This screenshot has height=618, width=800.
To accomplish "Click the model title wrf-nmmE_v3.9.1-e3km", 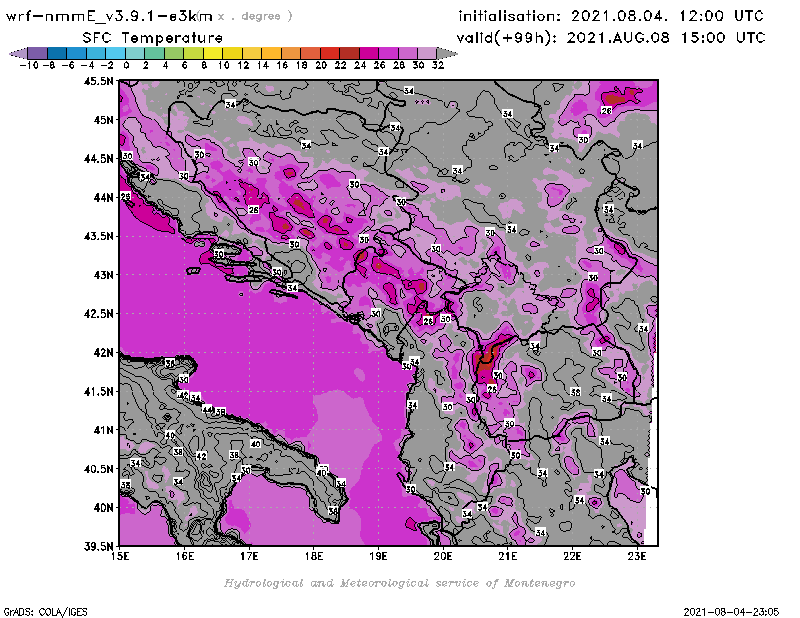I will (x=109, y=16).
